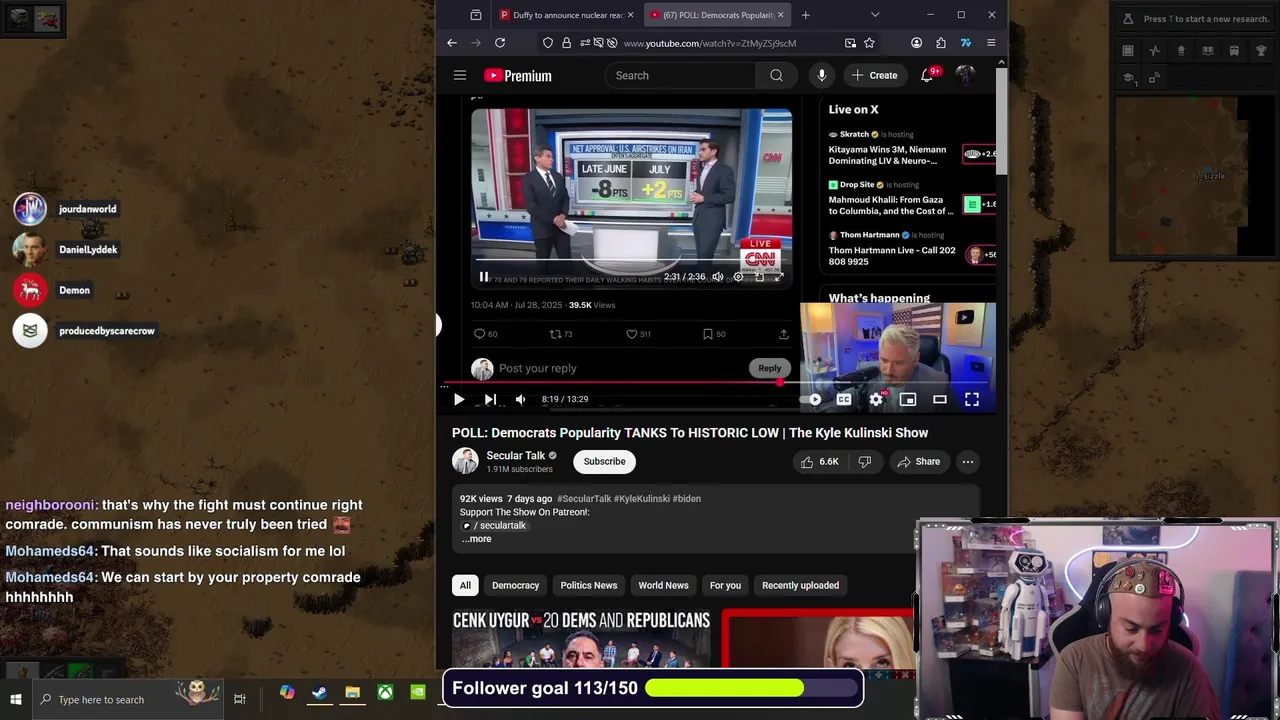The width and height of the screenshot is (1280, 720).
Task: Play the paused YouTube video
Action: (459, 399)
